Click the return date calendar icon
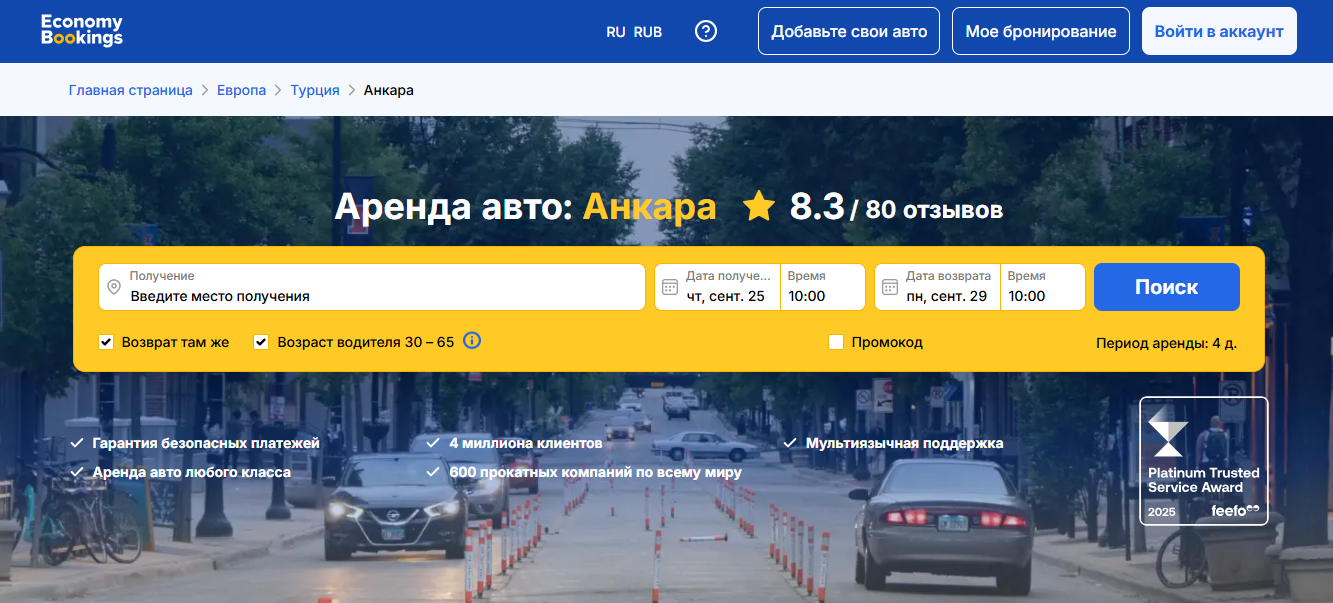Image resolution: width=1333 pixels, height=603 pixels. point(890,288)
